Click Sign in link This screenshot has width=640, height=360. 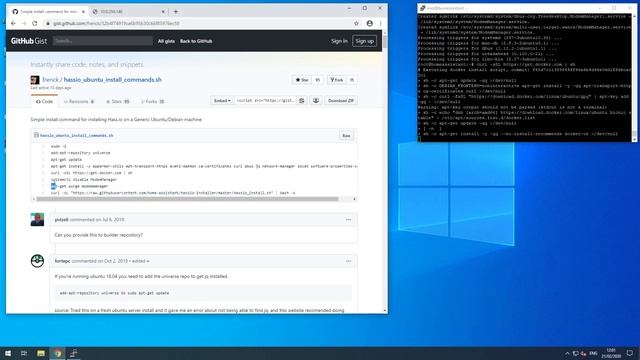tap(339, 41)
